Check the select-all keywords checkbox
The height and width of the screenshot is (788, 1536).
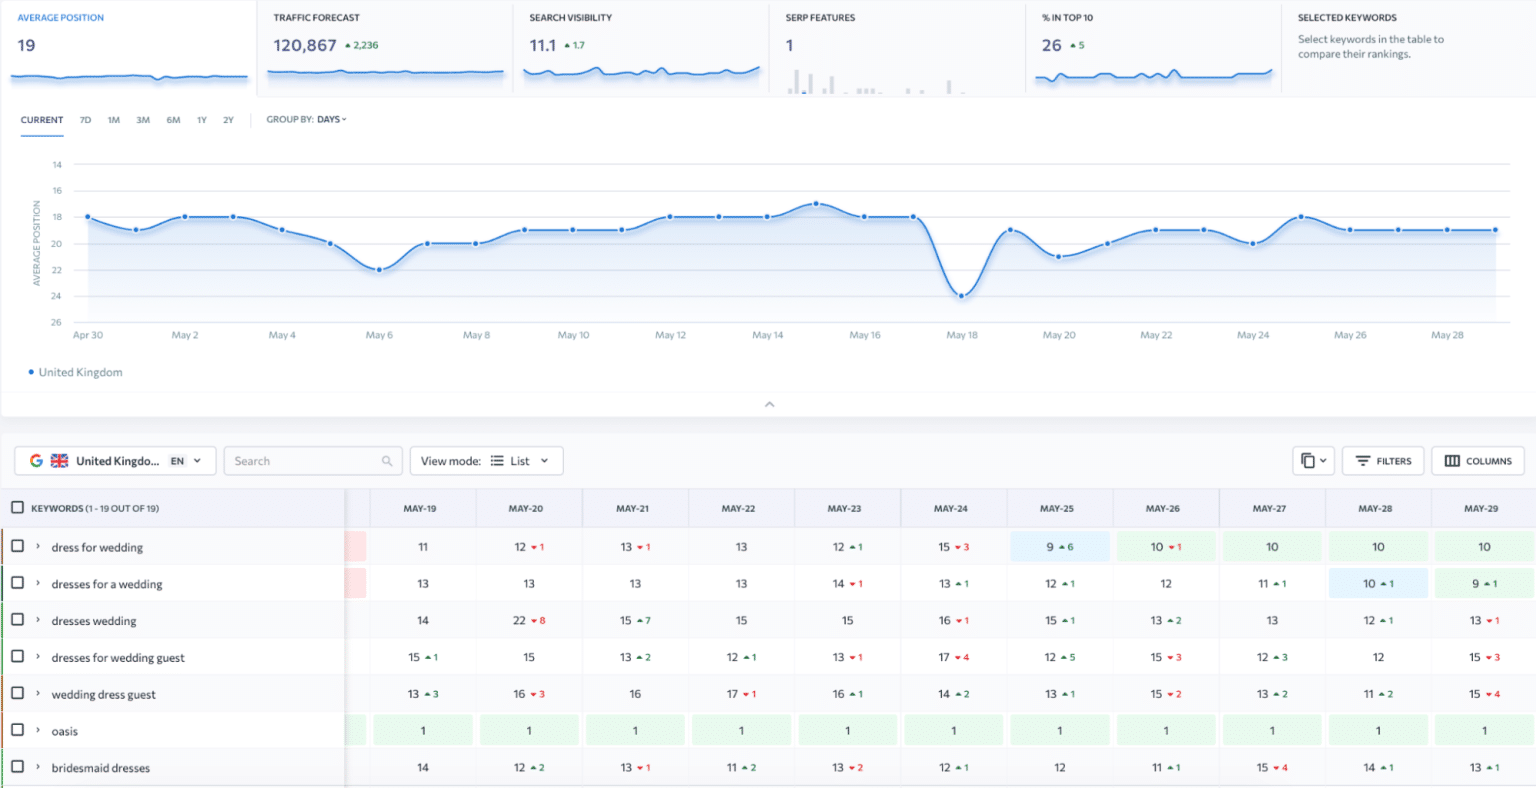16,506
